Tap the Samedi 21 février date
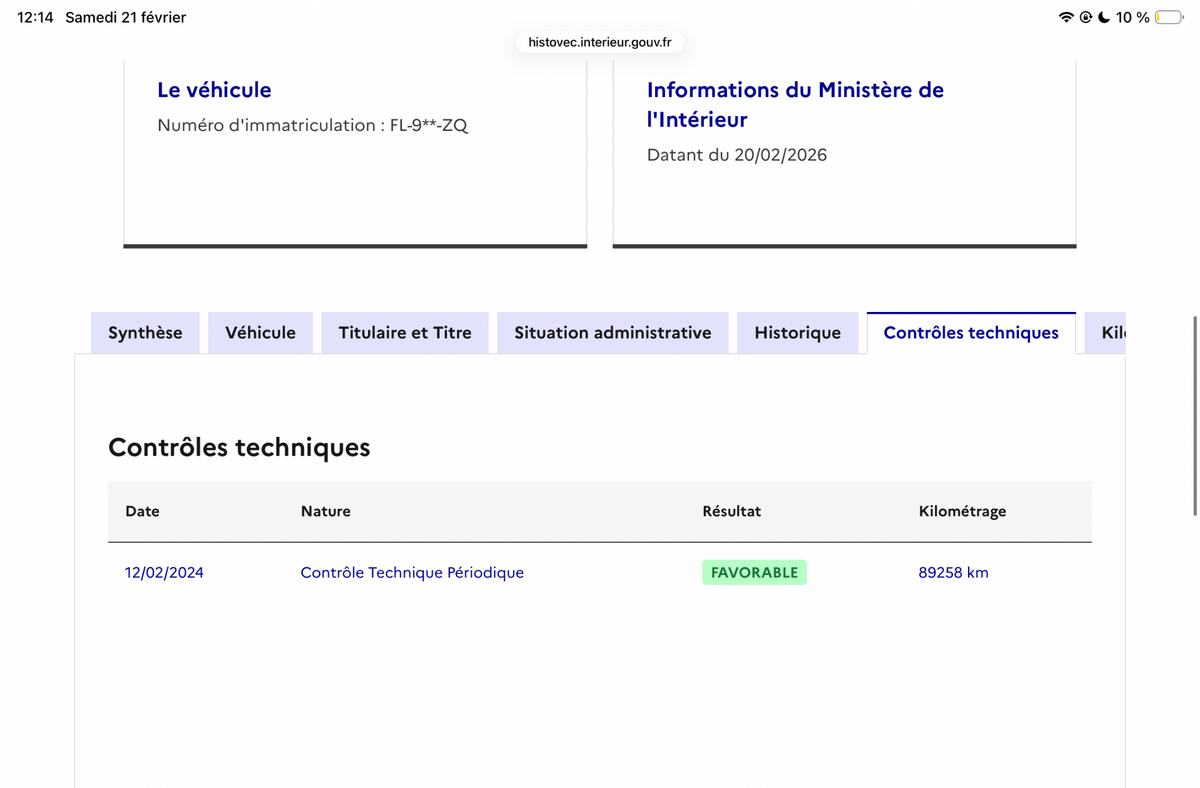 coord(125,17)
